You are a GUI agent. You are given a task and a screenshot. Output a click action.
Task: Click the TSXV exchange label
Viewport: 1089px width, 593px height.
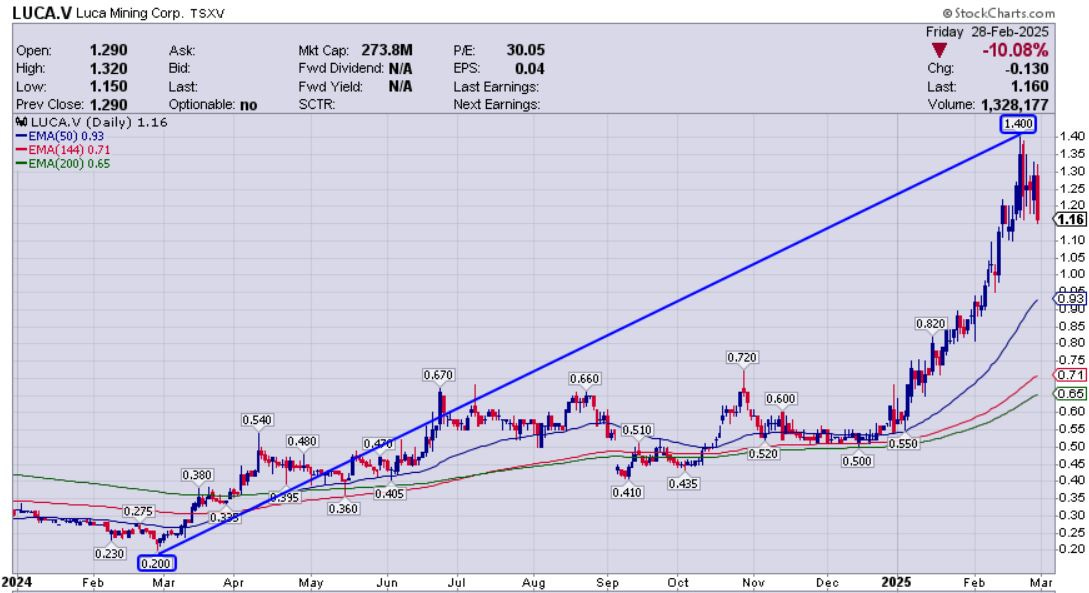tap(207, 13)
